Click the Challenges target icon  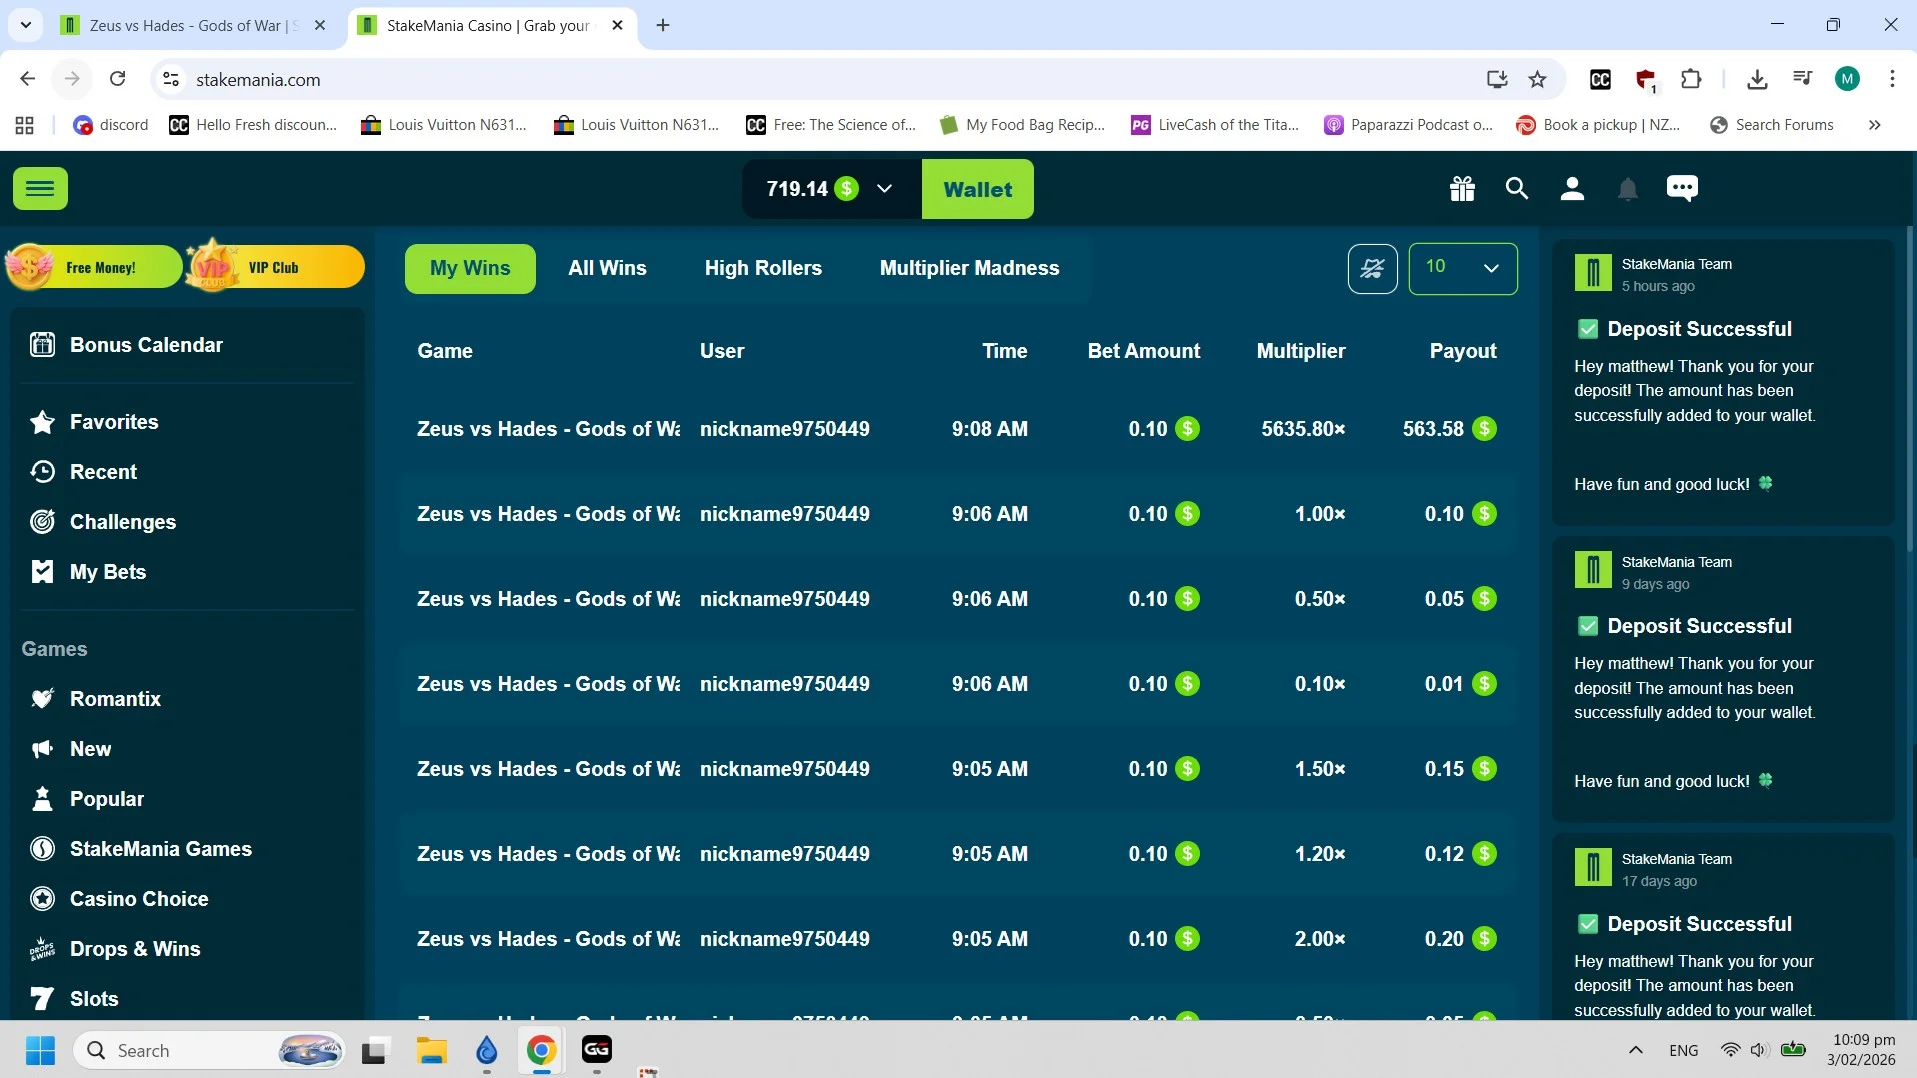tap(42, 522)
